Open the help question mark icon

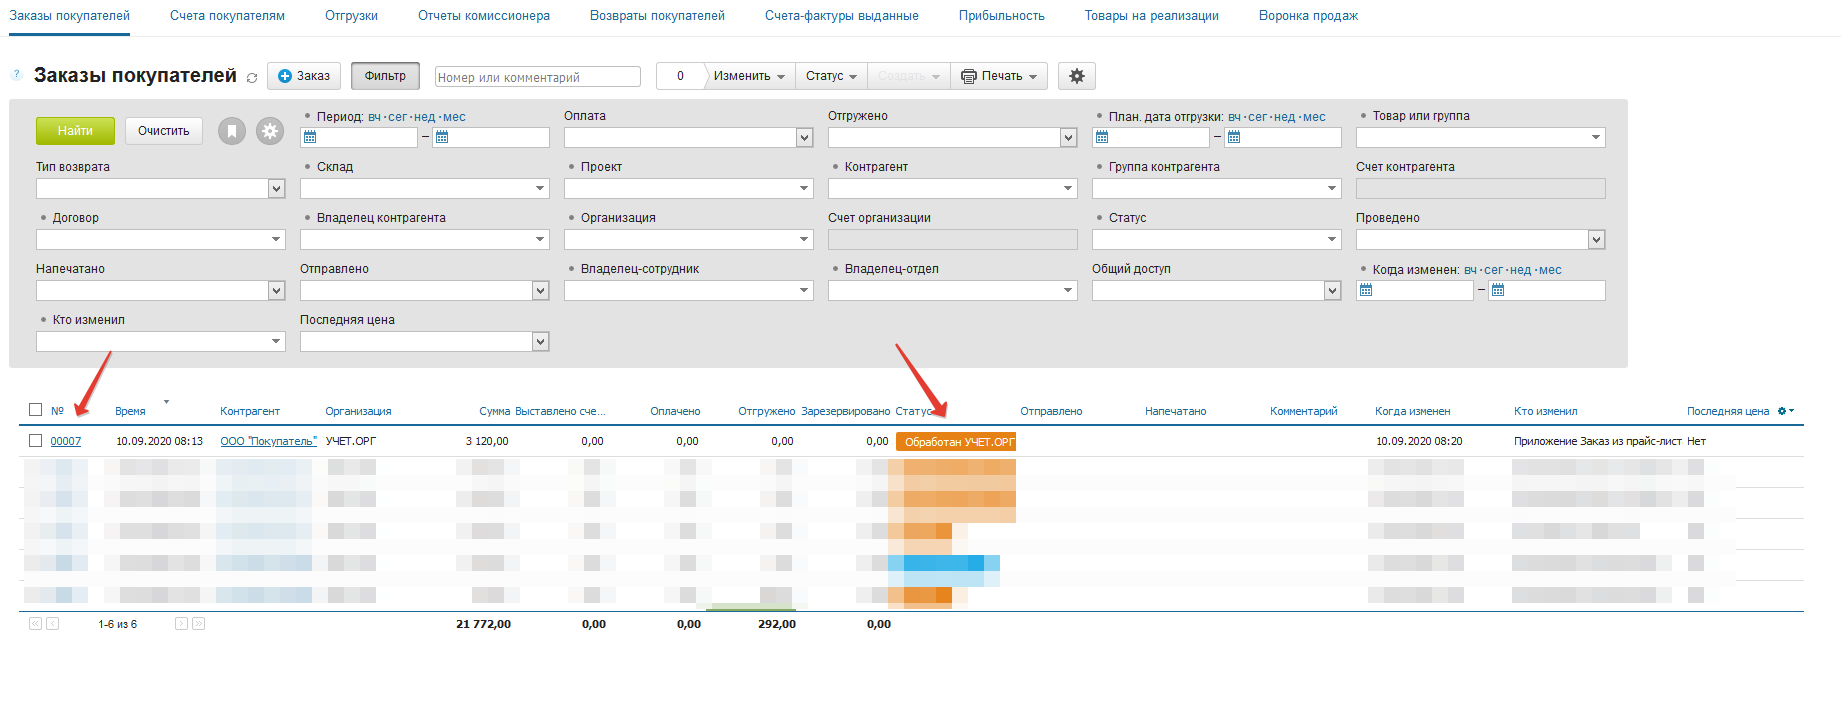coord(16,74)
